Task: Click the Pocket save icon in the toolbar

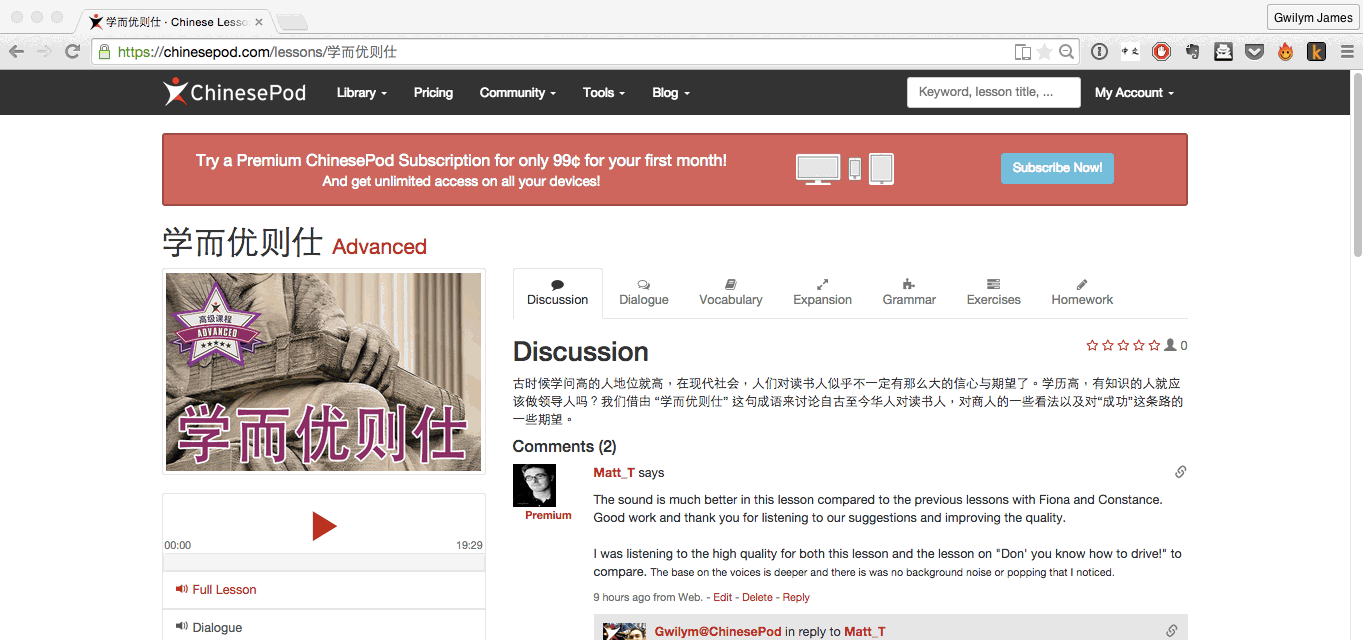Action: click(x=1254, y=50)
